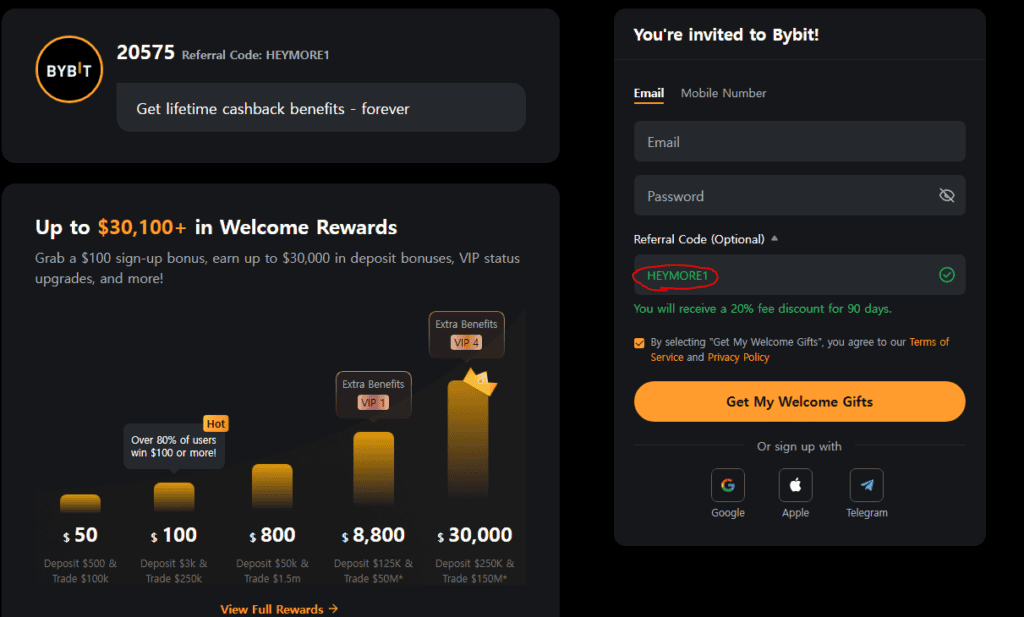Sign up with Google
Viewport: 1024px width, 617px height.
click(x=728, y=486)
